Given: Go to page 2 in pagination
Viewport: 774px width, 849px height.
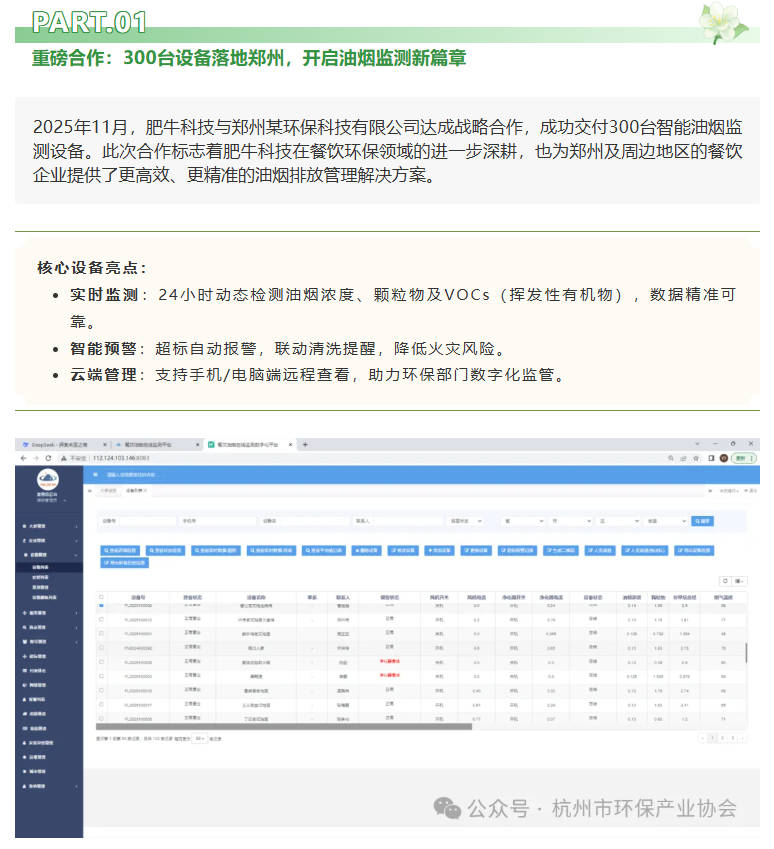Looking at the screenshot, I should pyautogui.click(x=722, y=738).
